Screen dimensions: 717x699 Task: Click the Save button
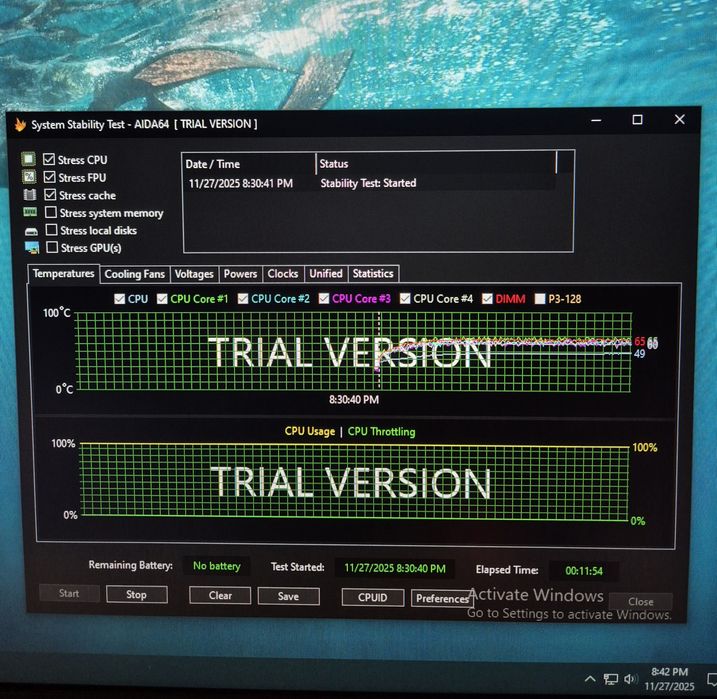[x=289, y=597]
